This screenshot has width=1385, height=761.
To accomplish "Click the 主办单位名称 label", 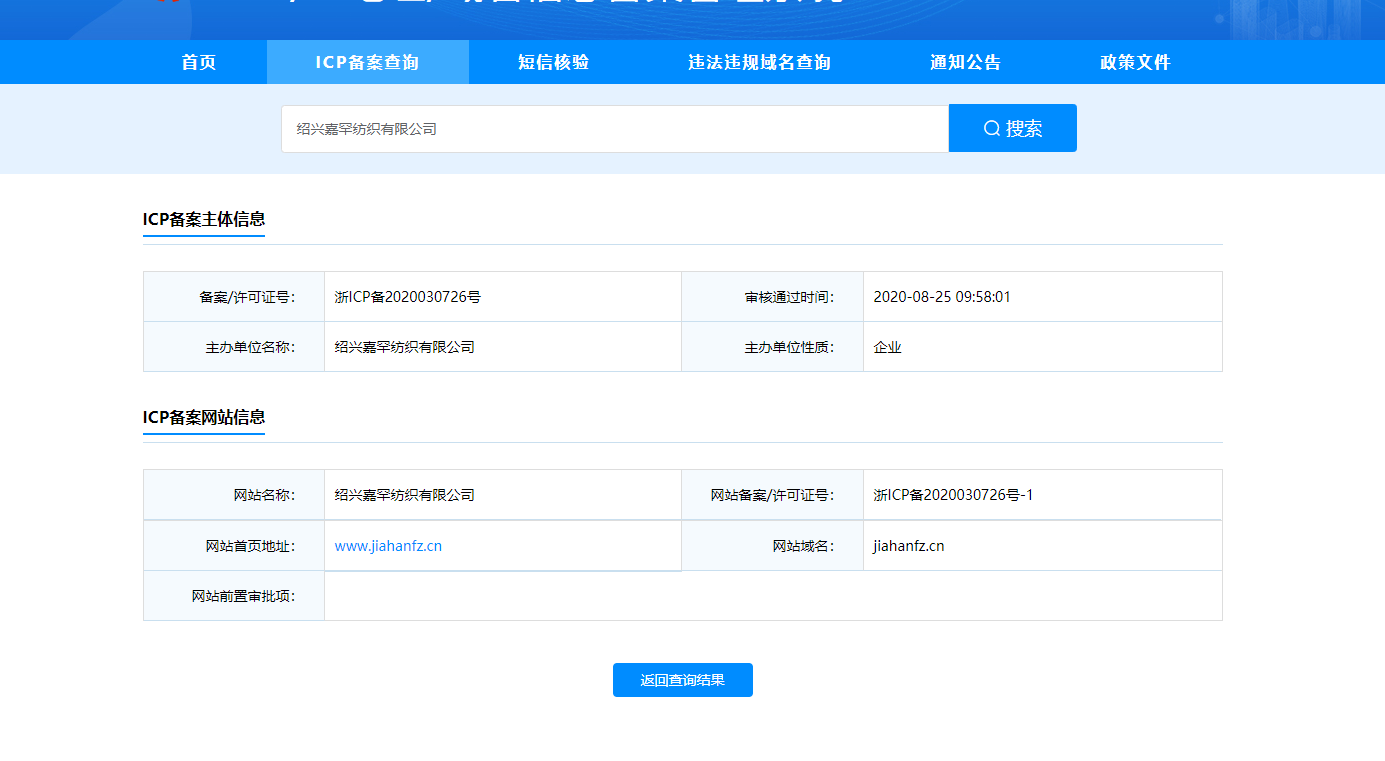I will click(x=250, y=347).
